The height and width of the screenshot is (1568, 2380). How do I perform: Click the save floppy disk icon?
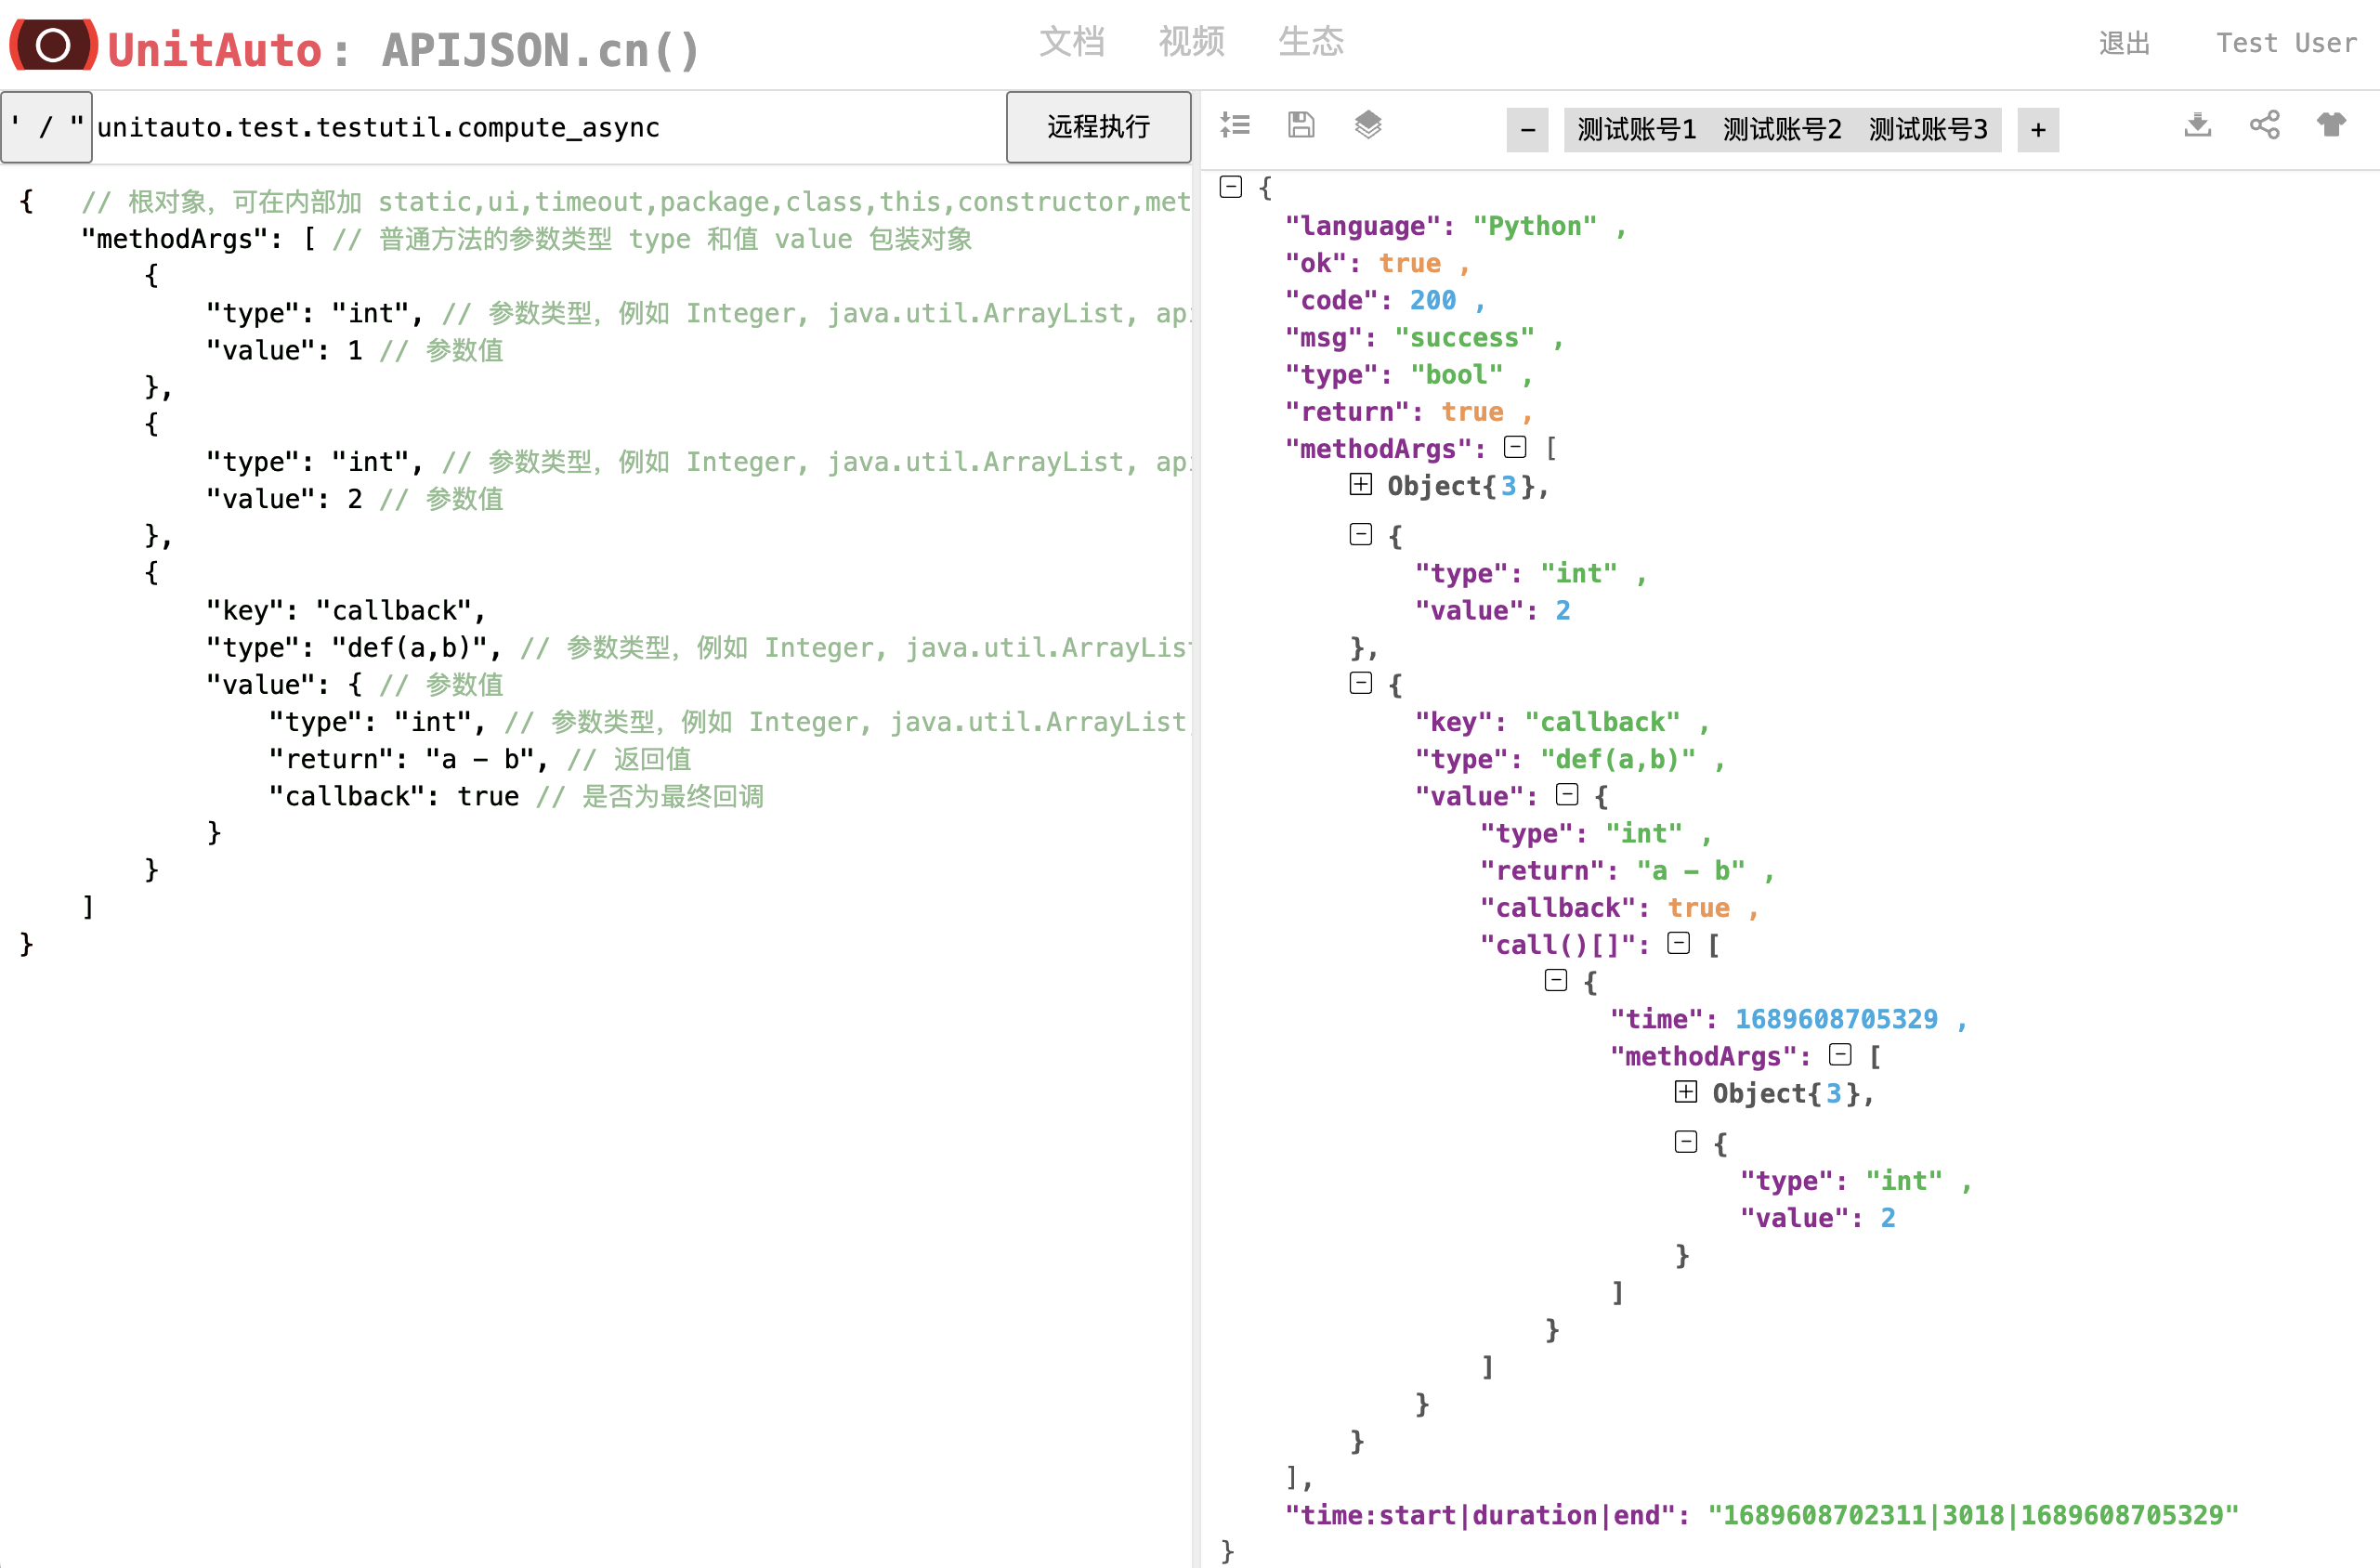(1301, 125)
